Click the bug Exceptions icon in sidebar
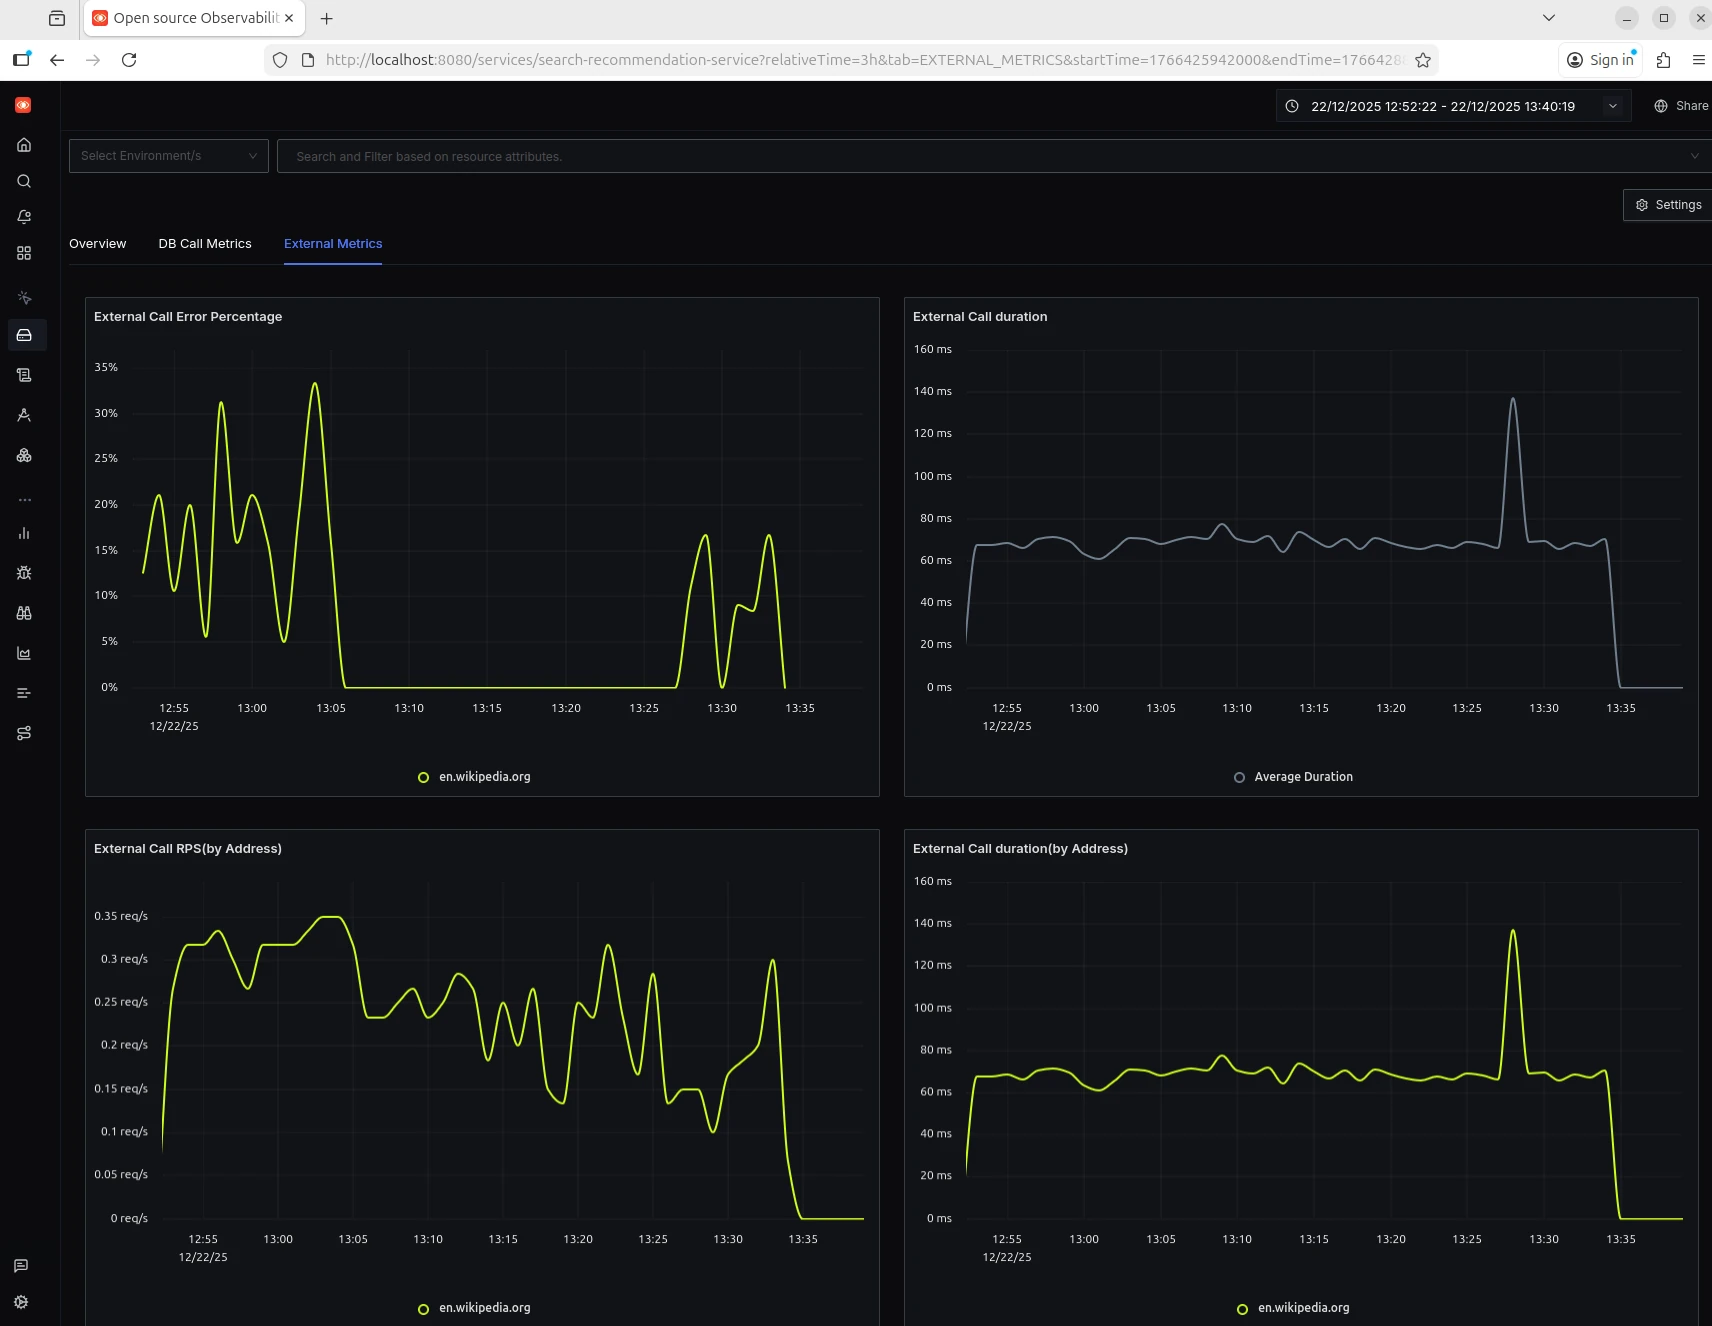1712x1326 pixels. pyautogui.click(x=24, y=573)
